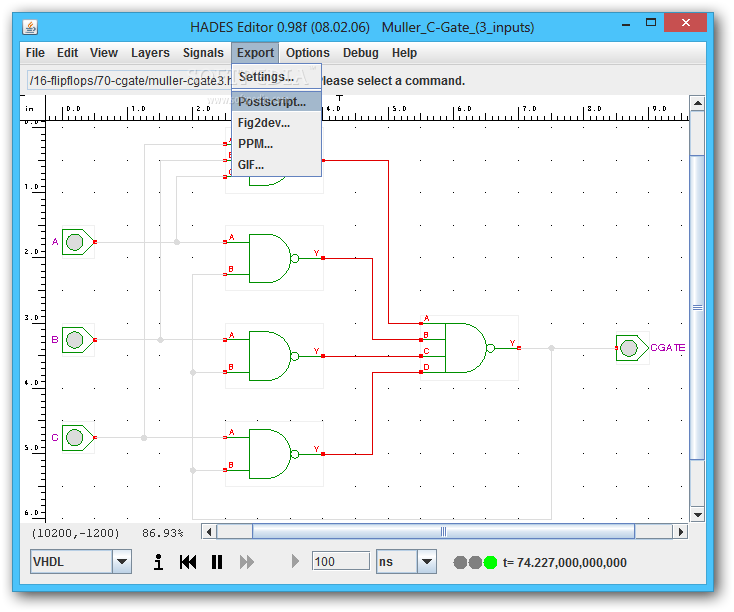The width and height of the screenshot is (734, 612).
Task: Click the wire junction on the C wire
Action: pyautogui.click(x=144, y=438)
